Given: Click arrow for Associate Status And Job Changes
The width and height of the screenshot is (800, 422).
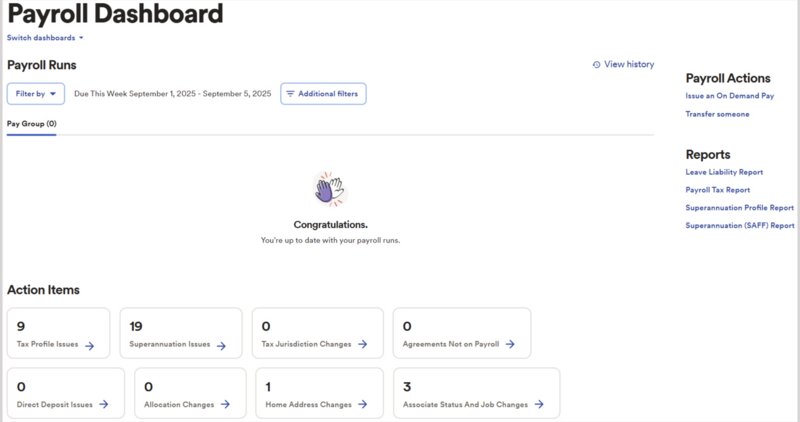Looking at the screenshot, I should (539, 404).
